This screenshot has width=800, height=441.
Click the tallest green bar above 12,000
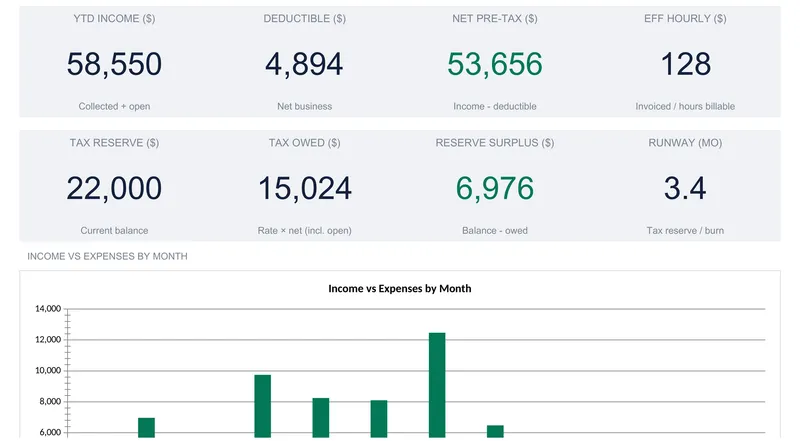(437, 385)
